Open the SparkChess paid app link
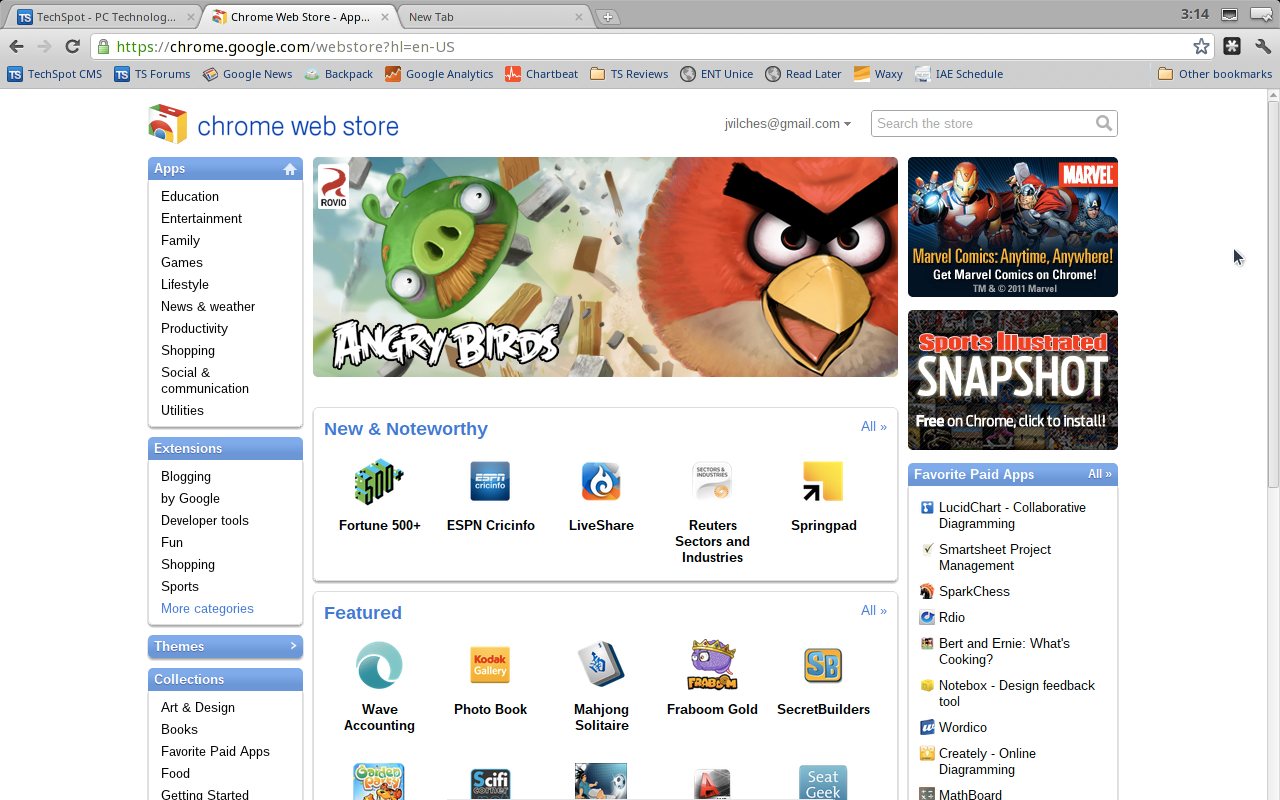Screen dimensions: 1280x800 [x=974, y=591]
